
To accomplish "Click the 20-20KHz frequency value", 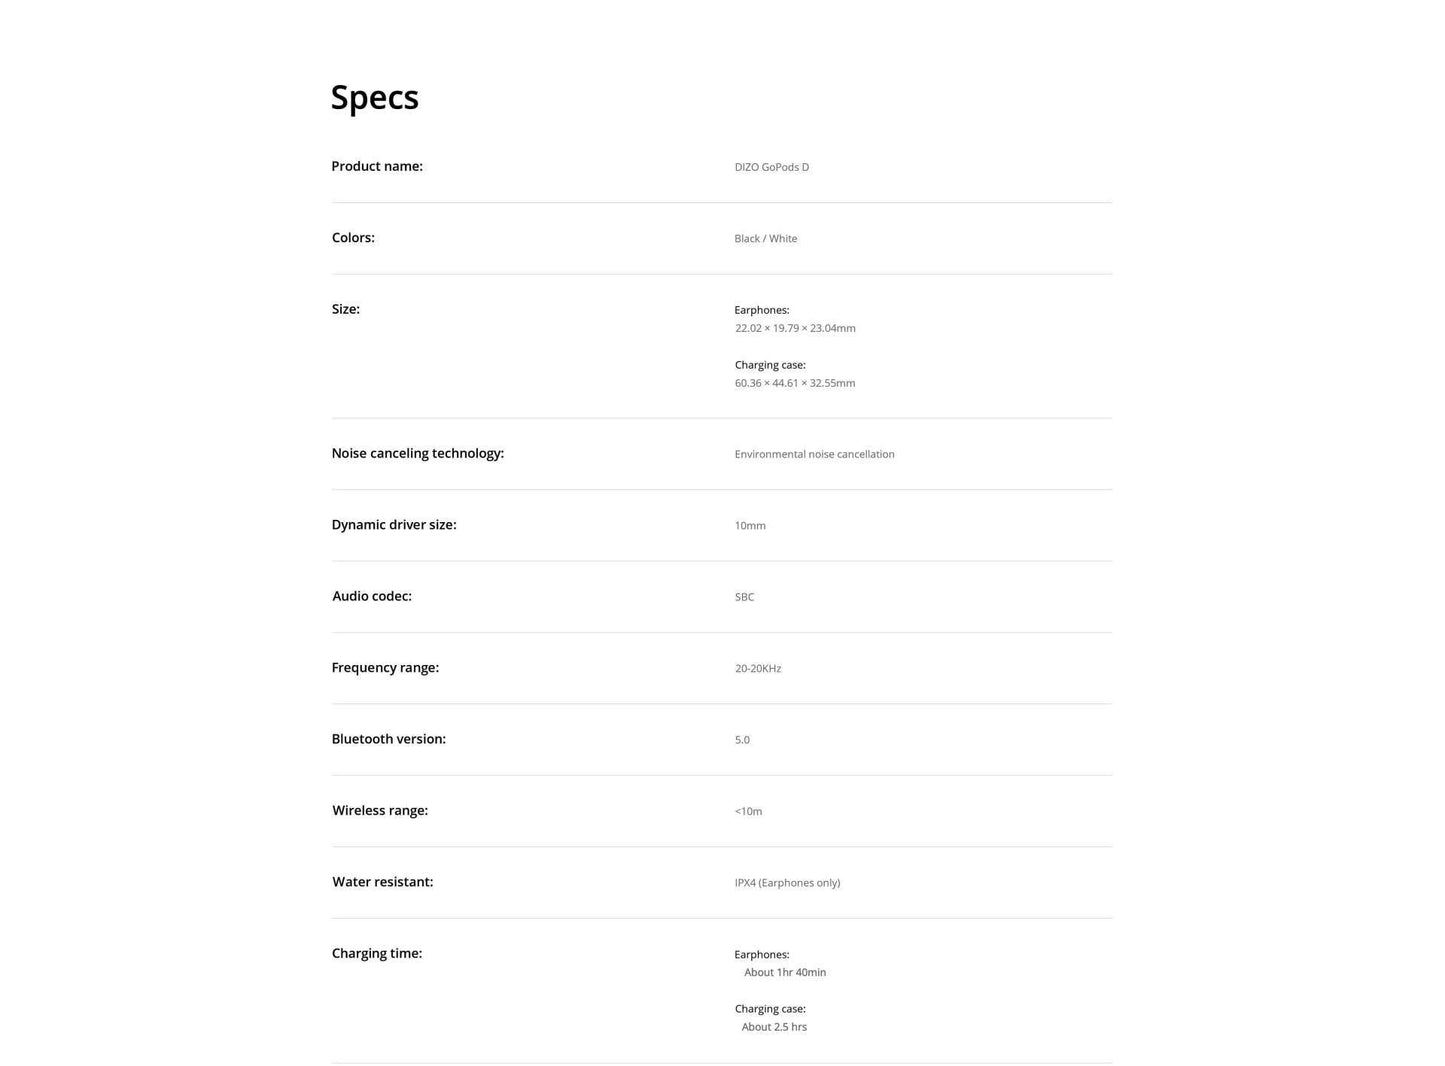I will pos(758,669).
